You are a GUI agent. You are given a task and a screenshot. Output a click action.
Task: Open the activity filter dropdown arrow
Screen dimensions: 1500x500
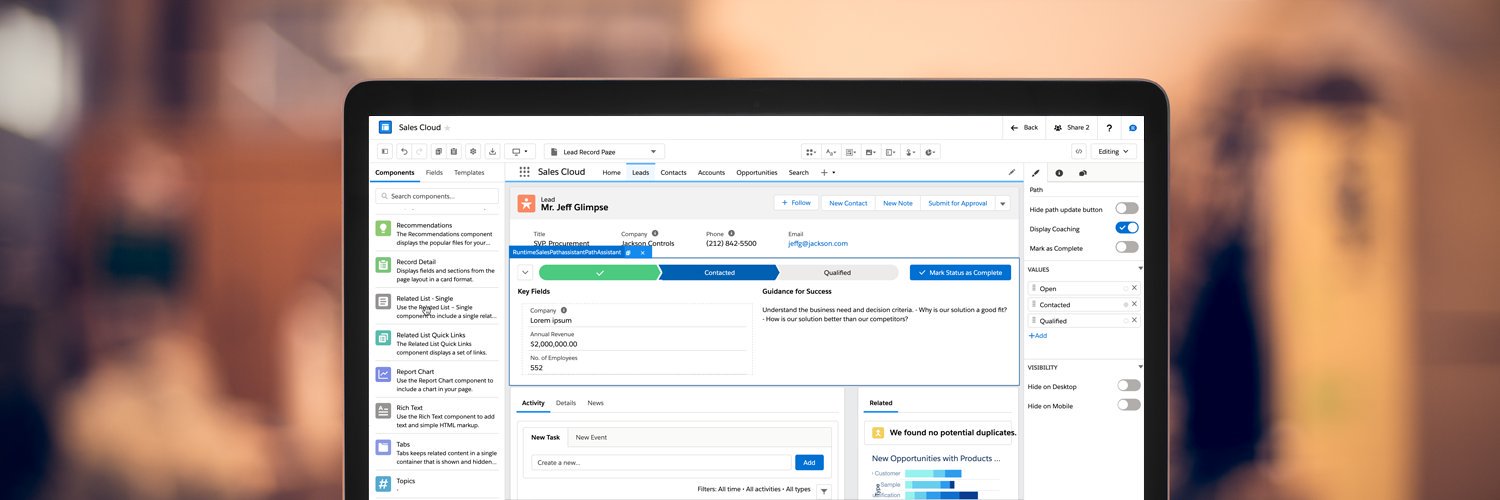(x=824, y=490)
